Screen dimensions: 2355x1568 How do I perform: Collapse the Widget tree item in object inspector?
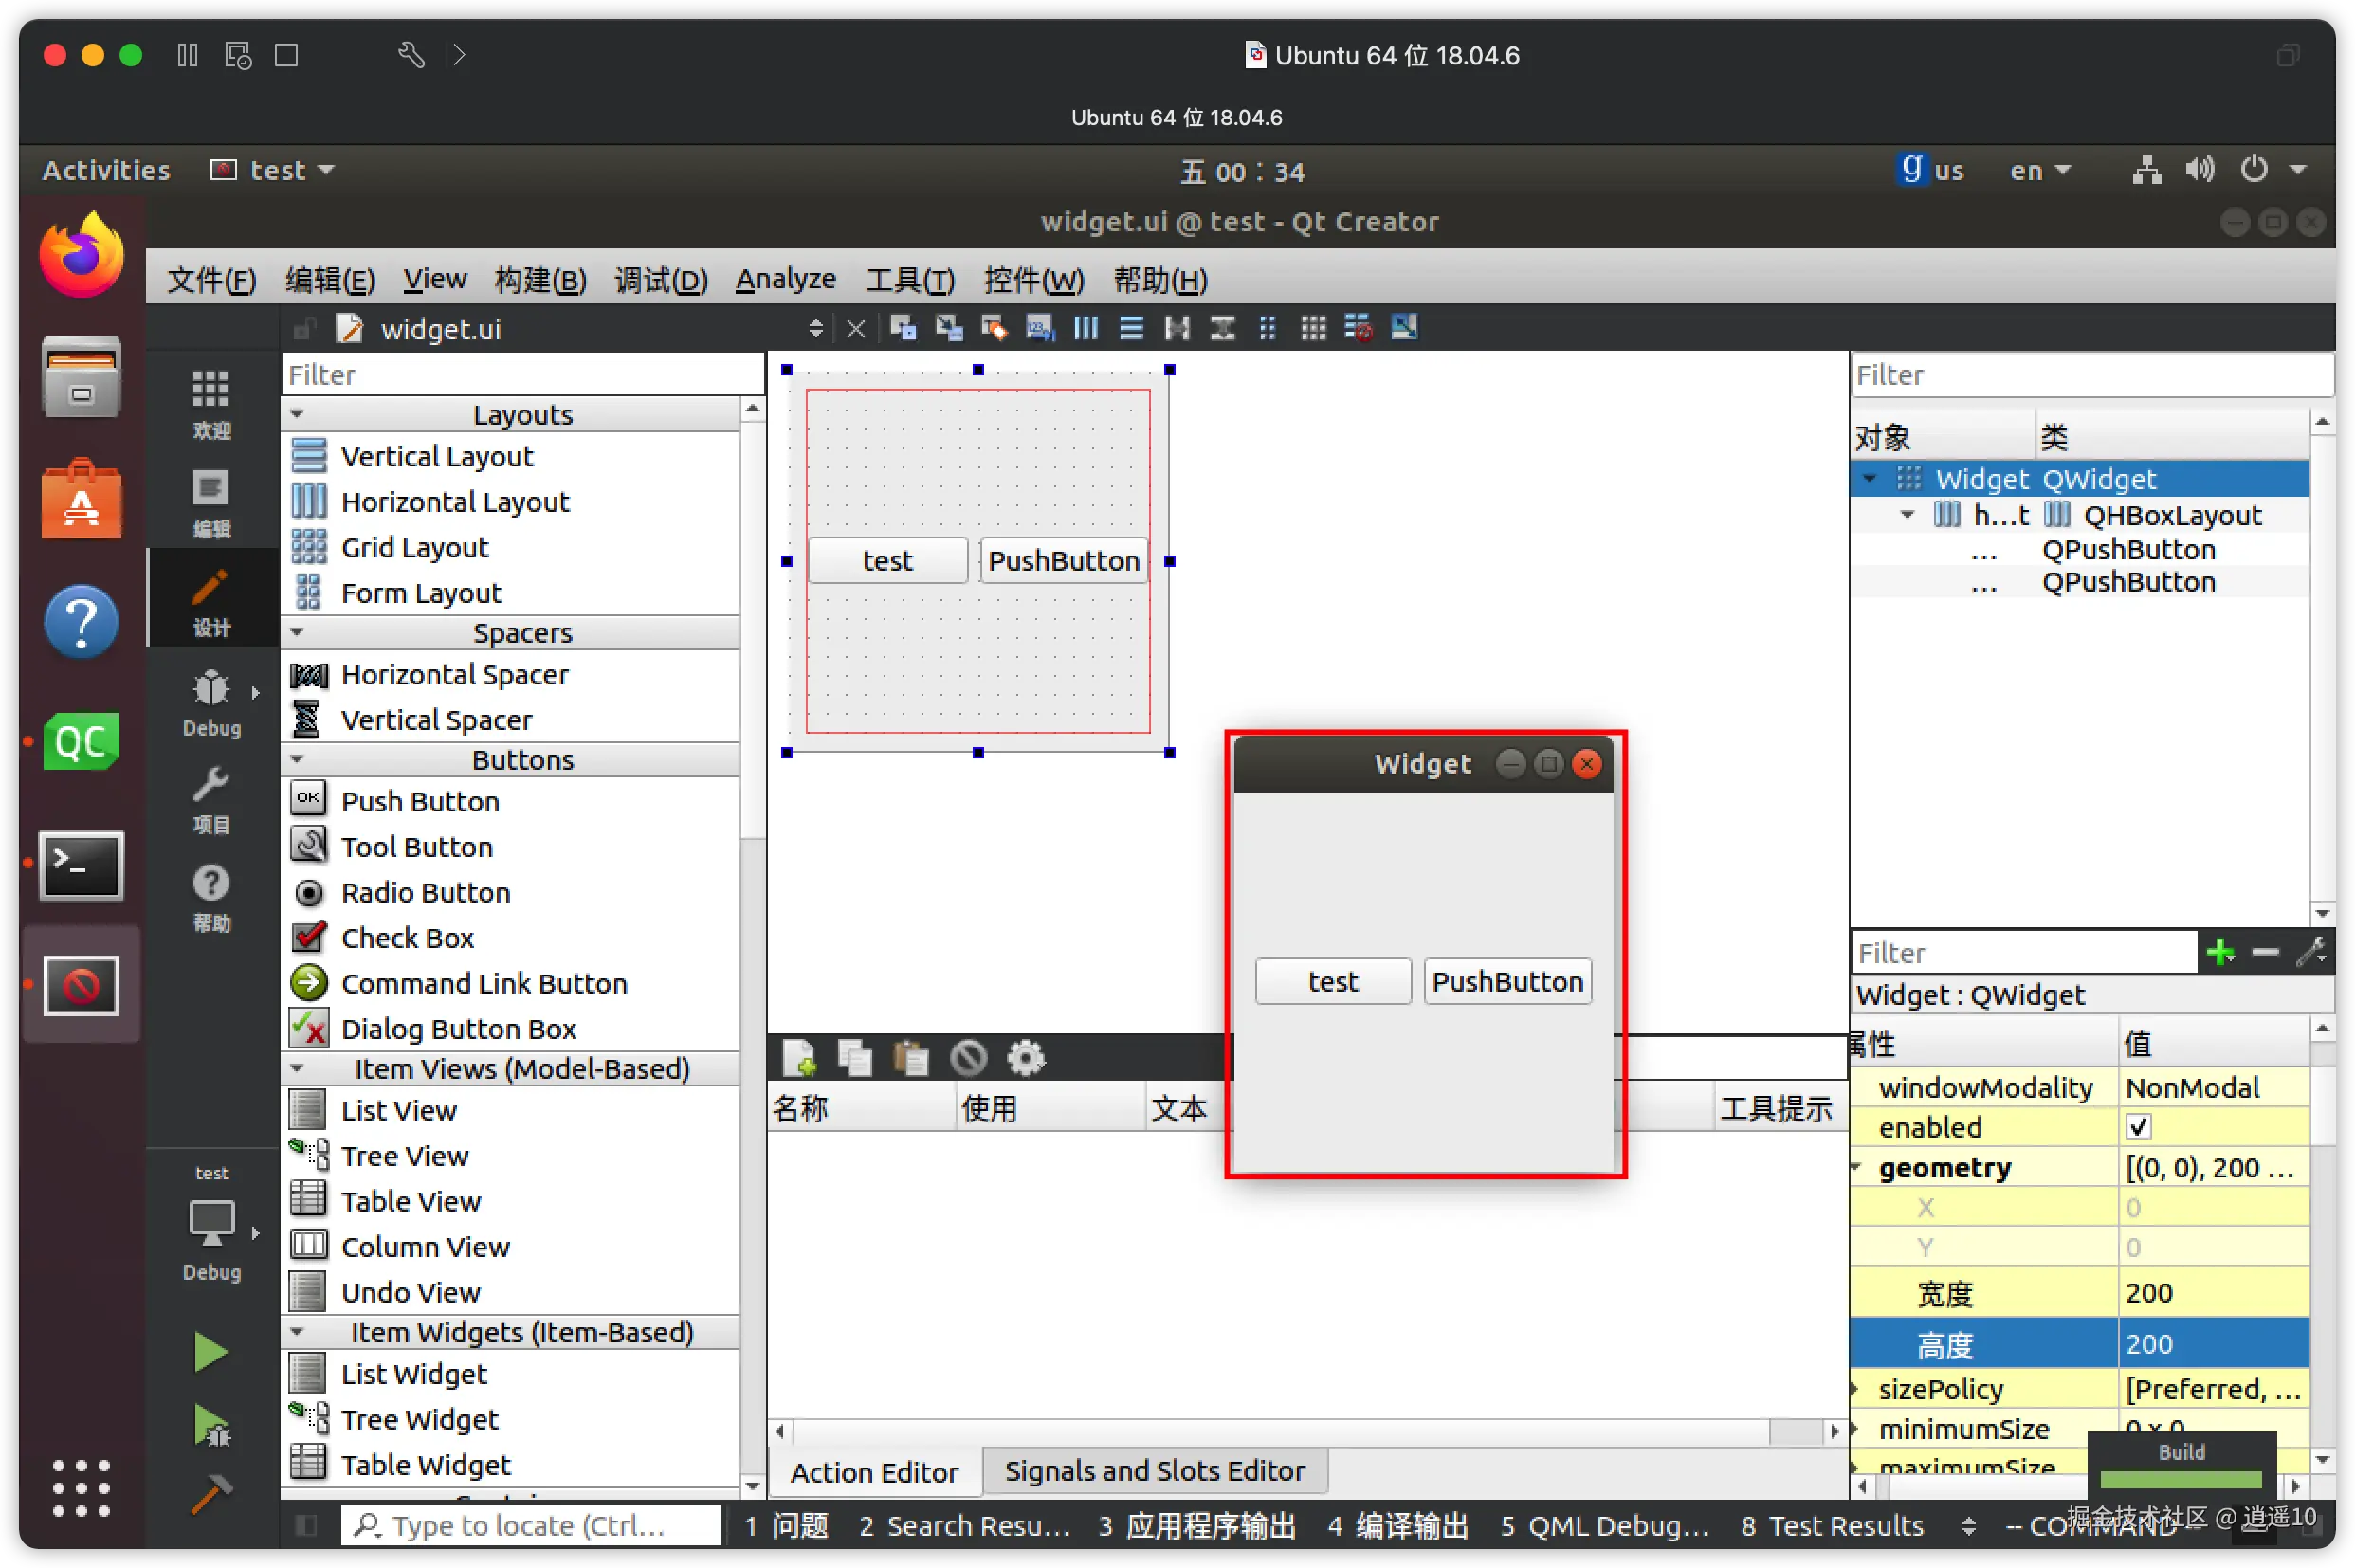point(1869,479)
